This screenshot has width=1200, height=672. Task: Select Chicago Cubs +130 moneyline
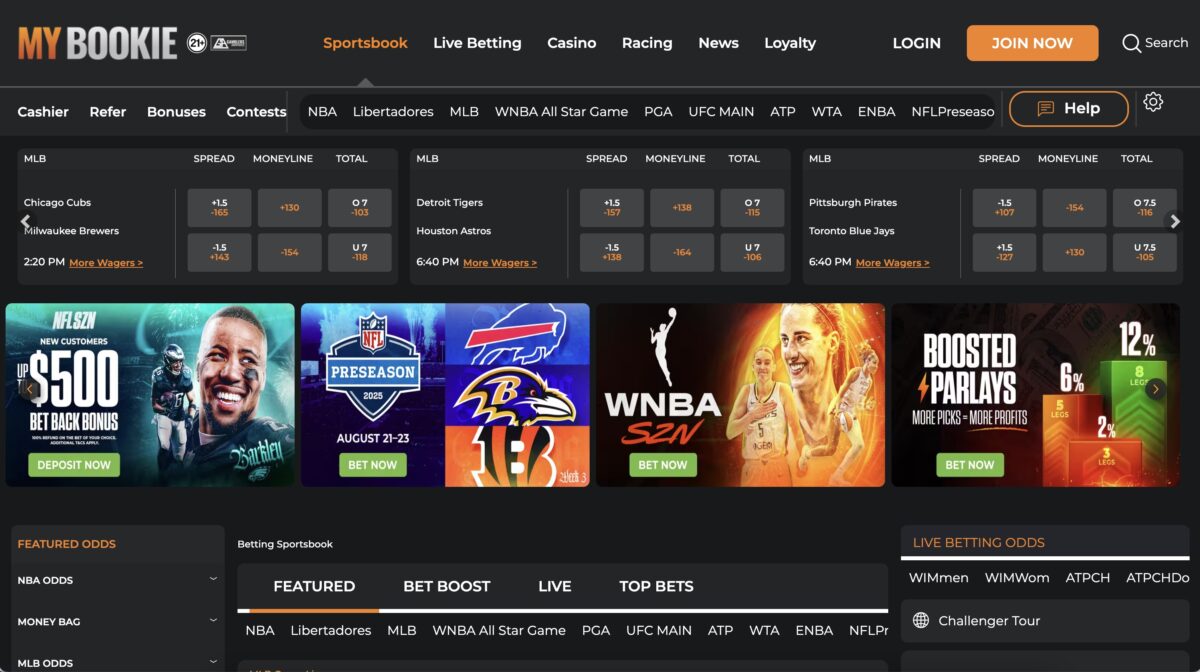click(290, 208)
